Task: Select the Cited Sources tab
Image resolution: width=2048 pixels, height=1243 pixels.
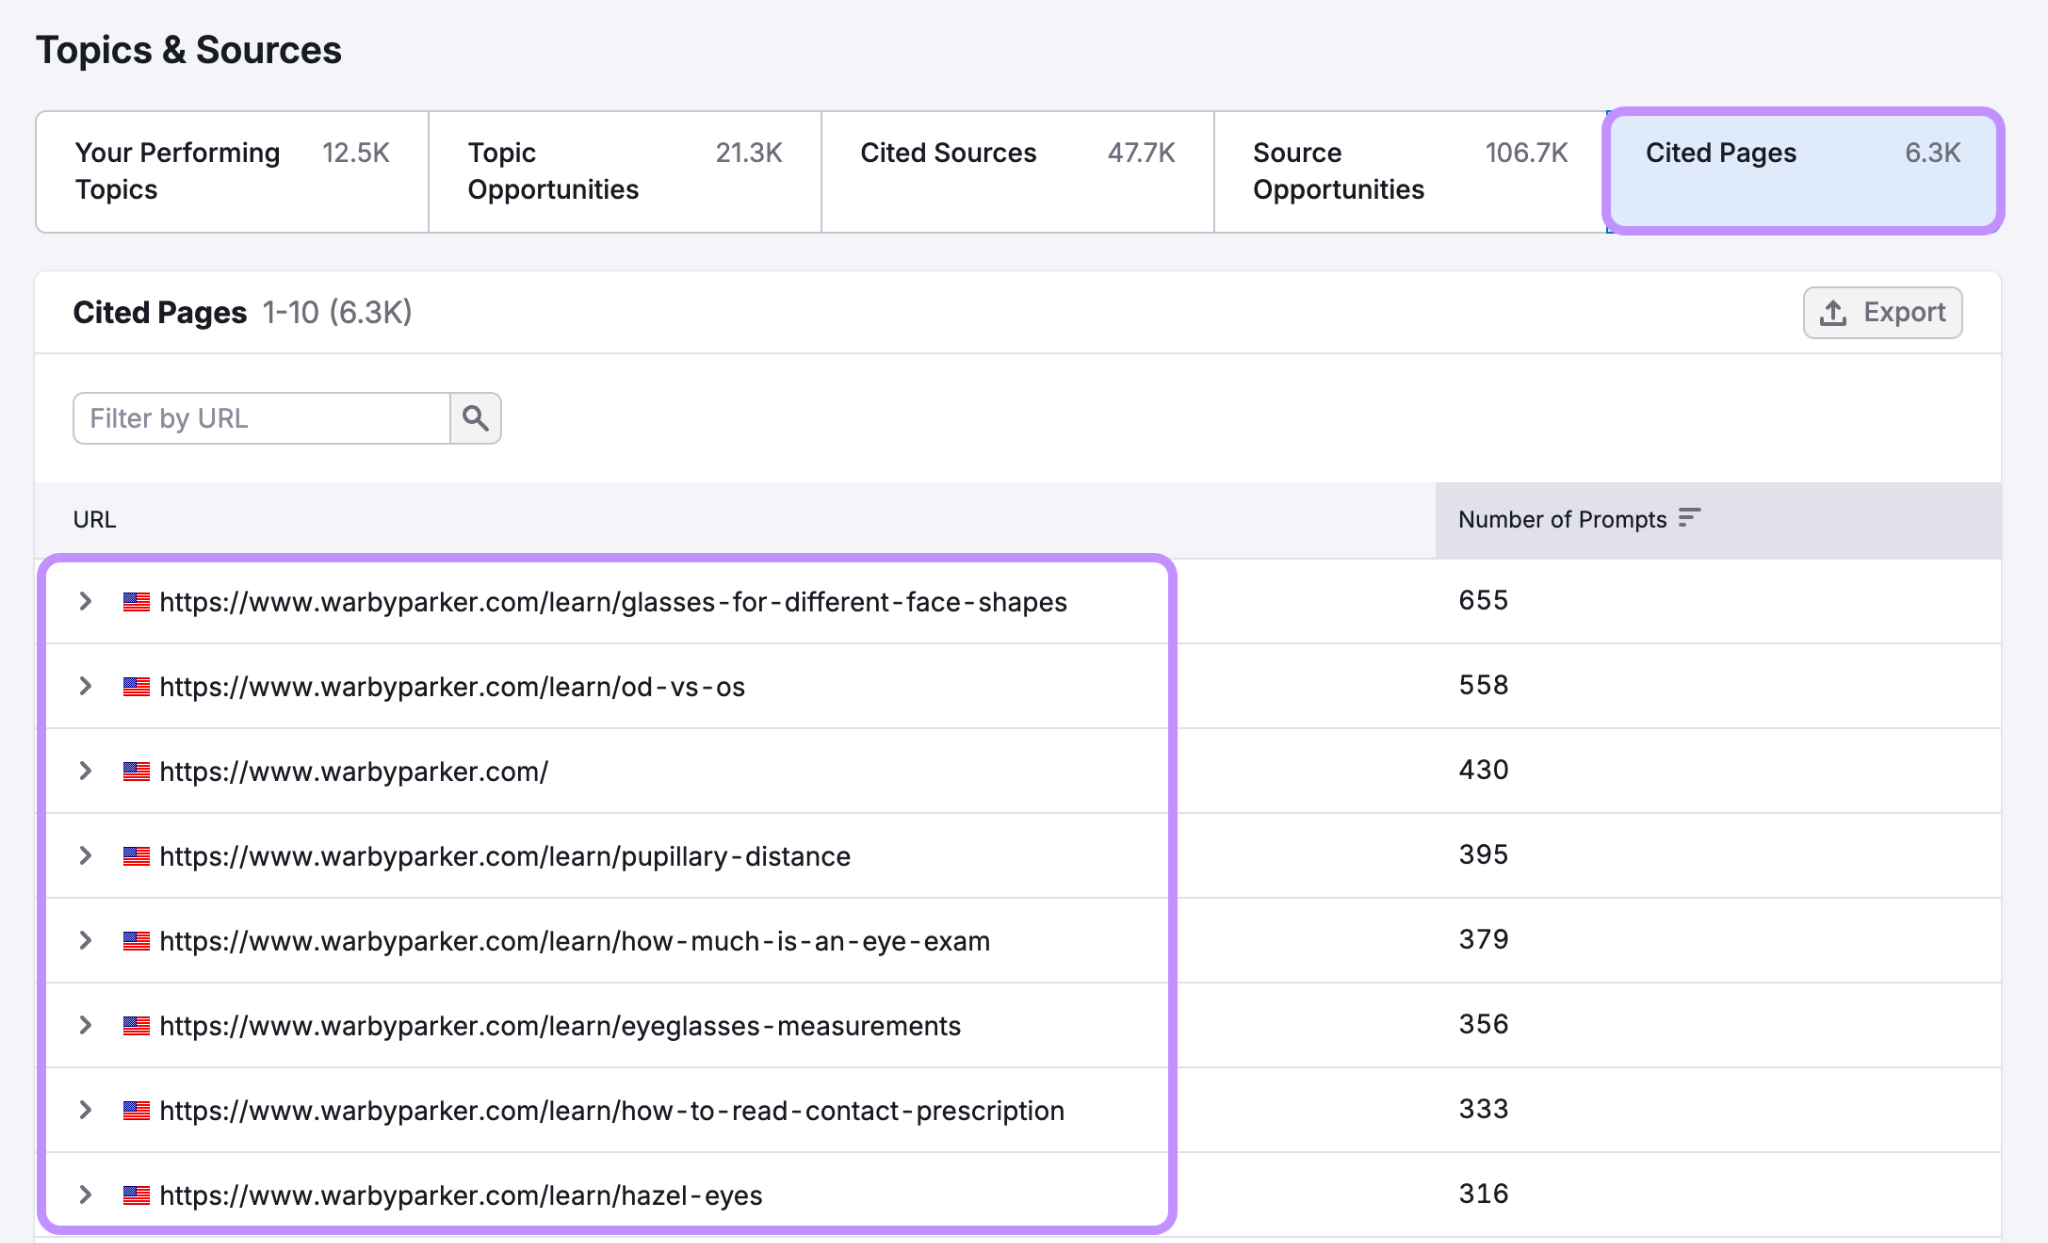Action: [1018, 171]
